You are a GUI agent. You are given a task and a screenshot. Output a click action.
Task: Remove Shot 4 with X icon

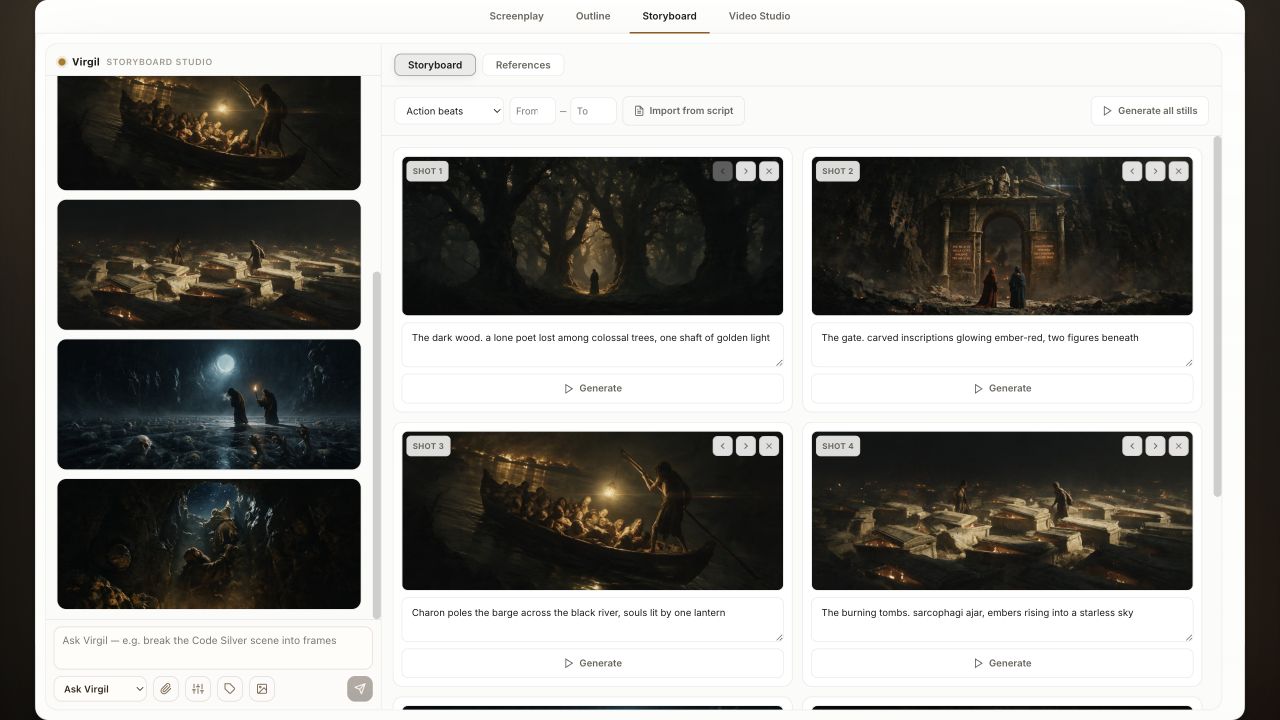pyautogui.click(x=1178, y=446)
